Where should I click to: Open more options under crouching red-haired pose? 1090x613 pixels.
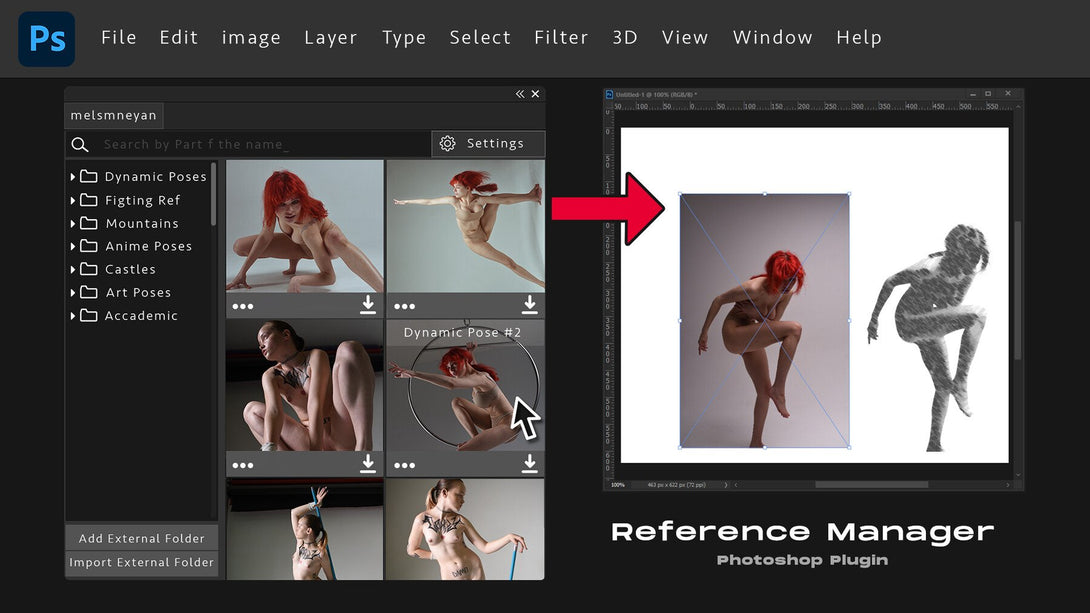click(x=243, y=306)
